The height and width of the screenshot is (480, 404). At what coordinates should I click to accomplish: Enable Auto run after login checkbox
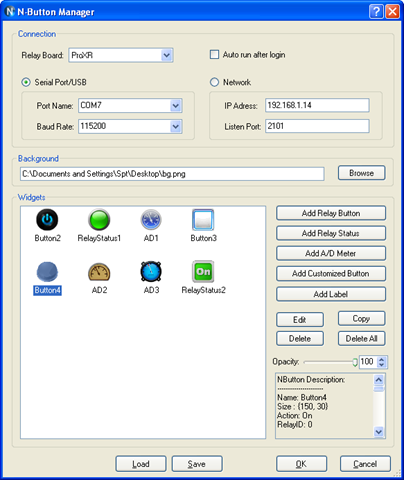[214, 54]
